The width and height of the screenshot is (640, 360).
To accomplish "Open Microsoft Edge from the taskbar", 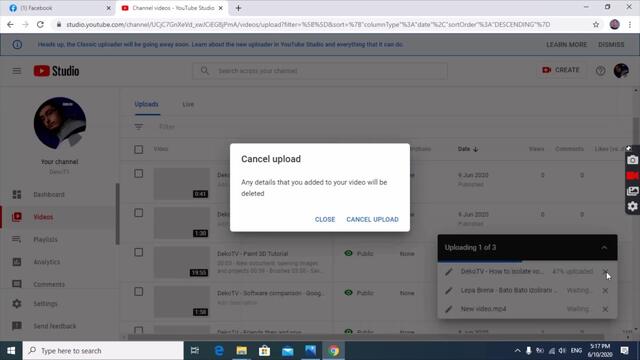I will tap(219, 351).
